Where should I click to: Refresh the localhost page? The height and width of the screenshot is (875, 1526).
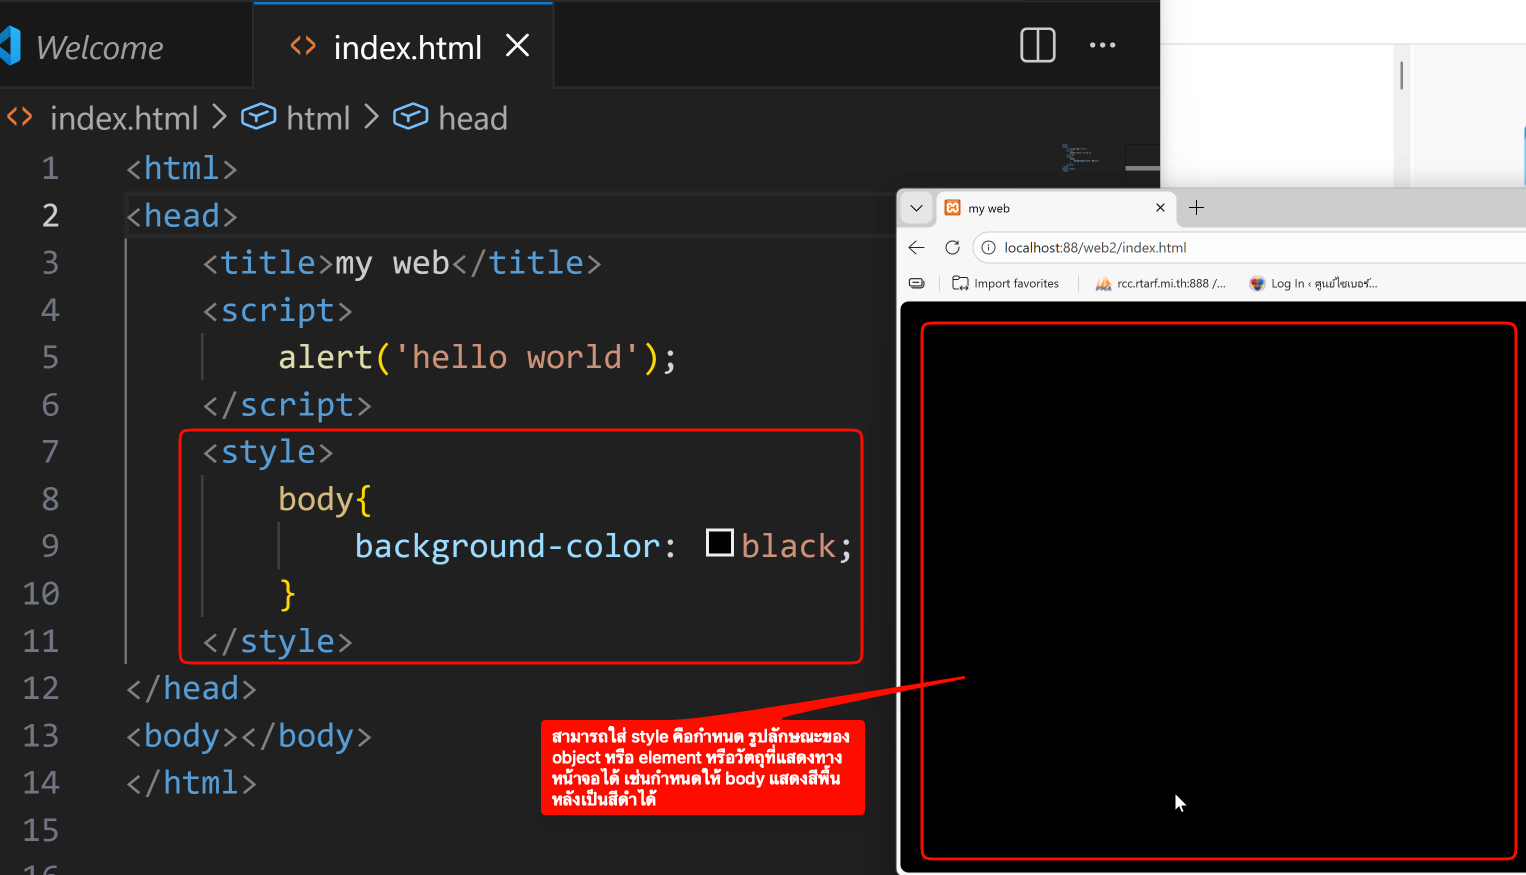[x=952, y=248]
